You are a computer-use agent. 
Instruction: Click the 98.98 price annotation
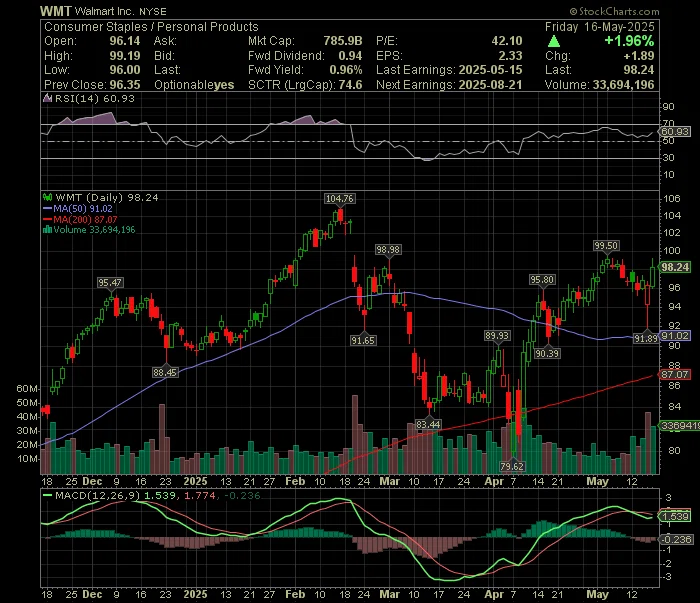click(x=388, y=250)
